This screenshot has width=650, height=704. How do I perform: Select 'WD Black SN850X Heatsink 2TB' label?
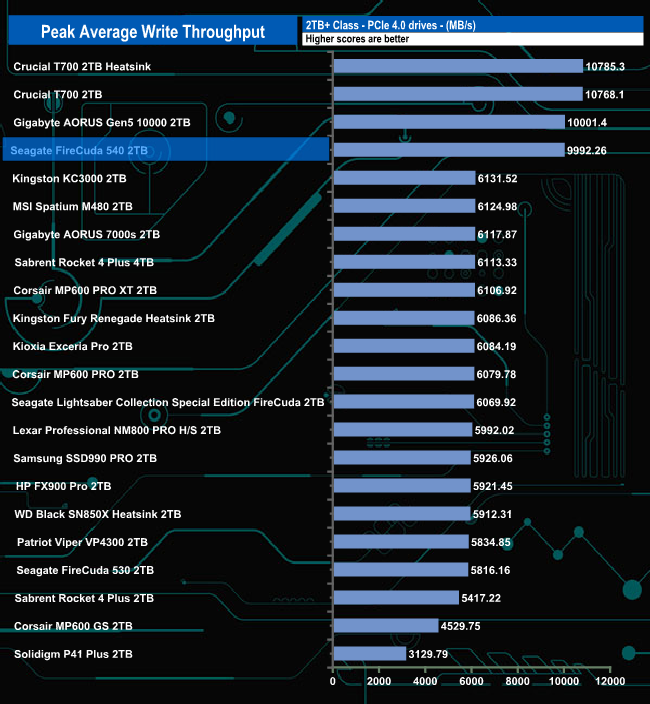pyautogui.click(x=97, y=514)
